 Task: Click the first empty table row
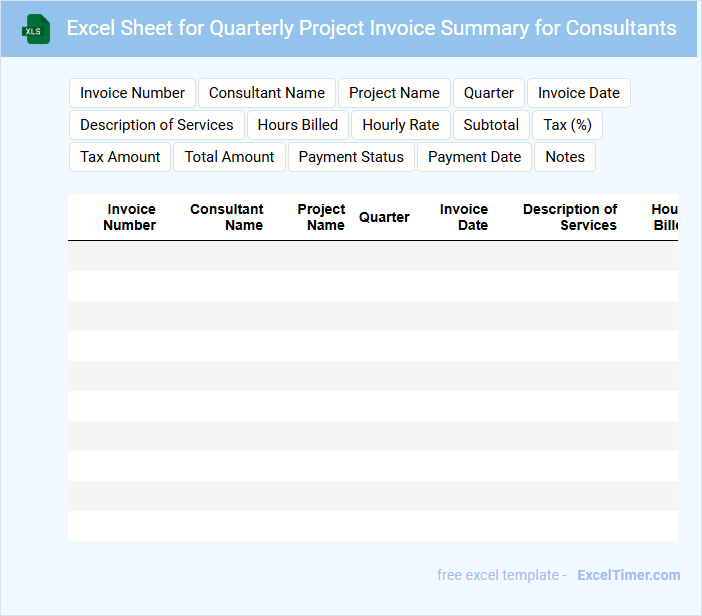(x=372, y=256)
